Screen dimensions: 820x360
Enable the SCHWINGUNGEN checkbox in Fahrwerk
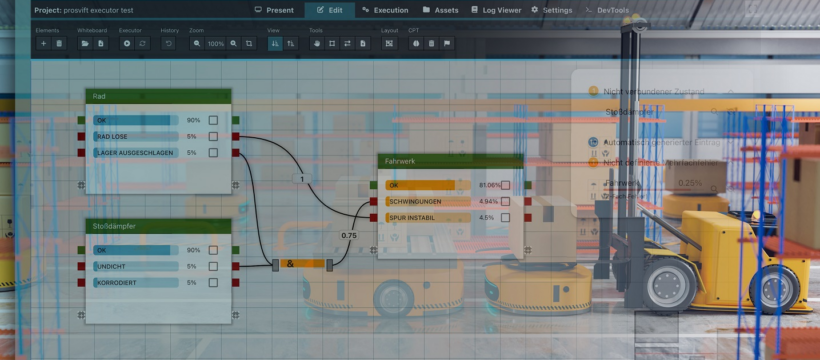(505, 201)
